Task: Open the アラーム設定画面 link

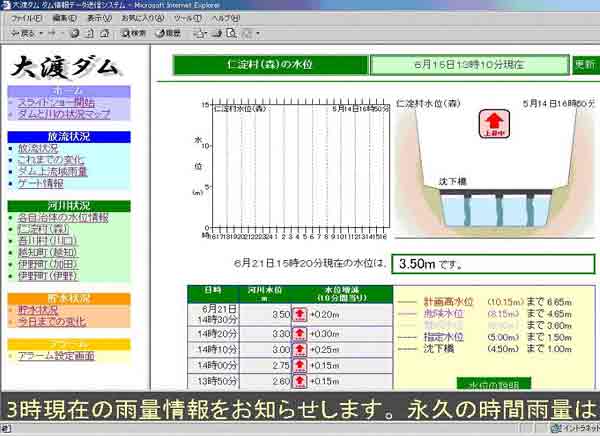Action: pos(56,355)
